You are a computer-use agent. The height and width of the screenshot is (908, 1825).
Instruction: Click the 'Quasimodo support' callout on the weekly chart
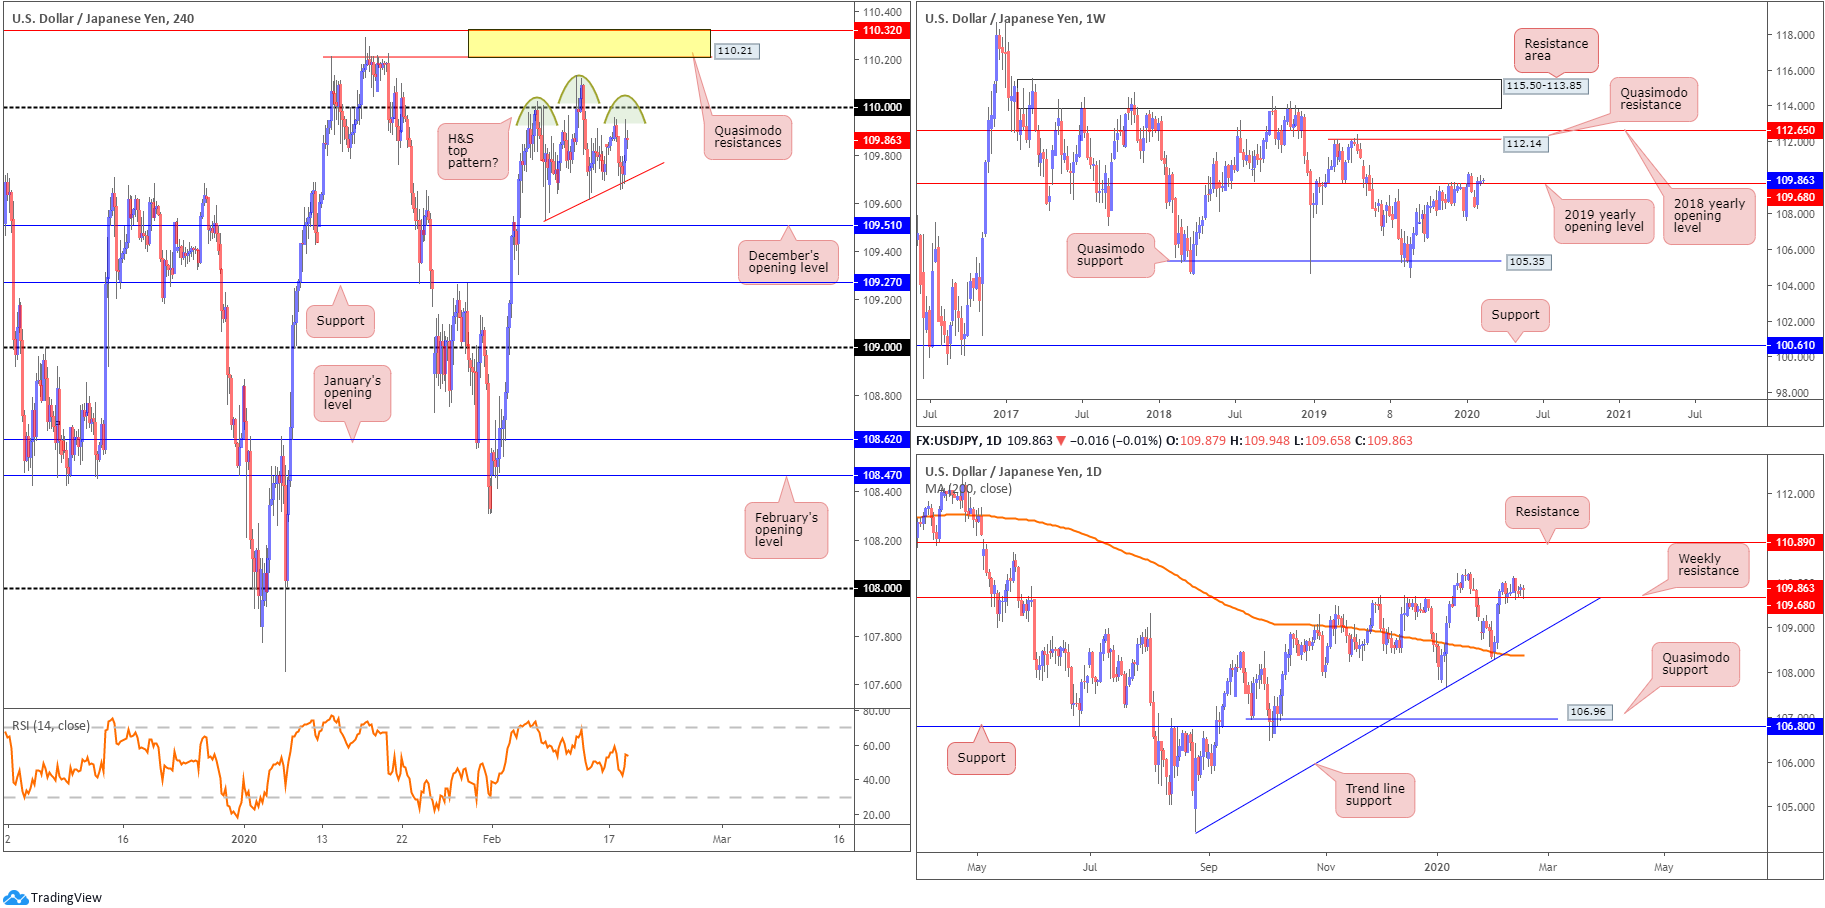(x=1110, y=255)
